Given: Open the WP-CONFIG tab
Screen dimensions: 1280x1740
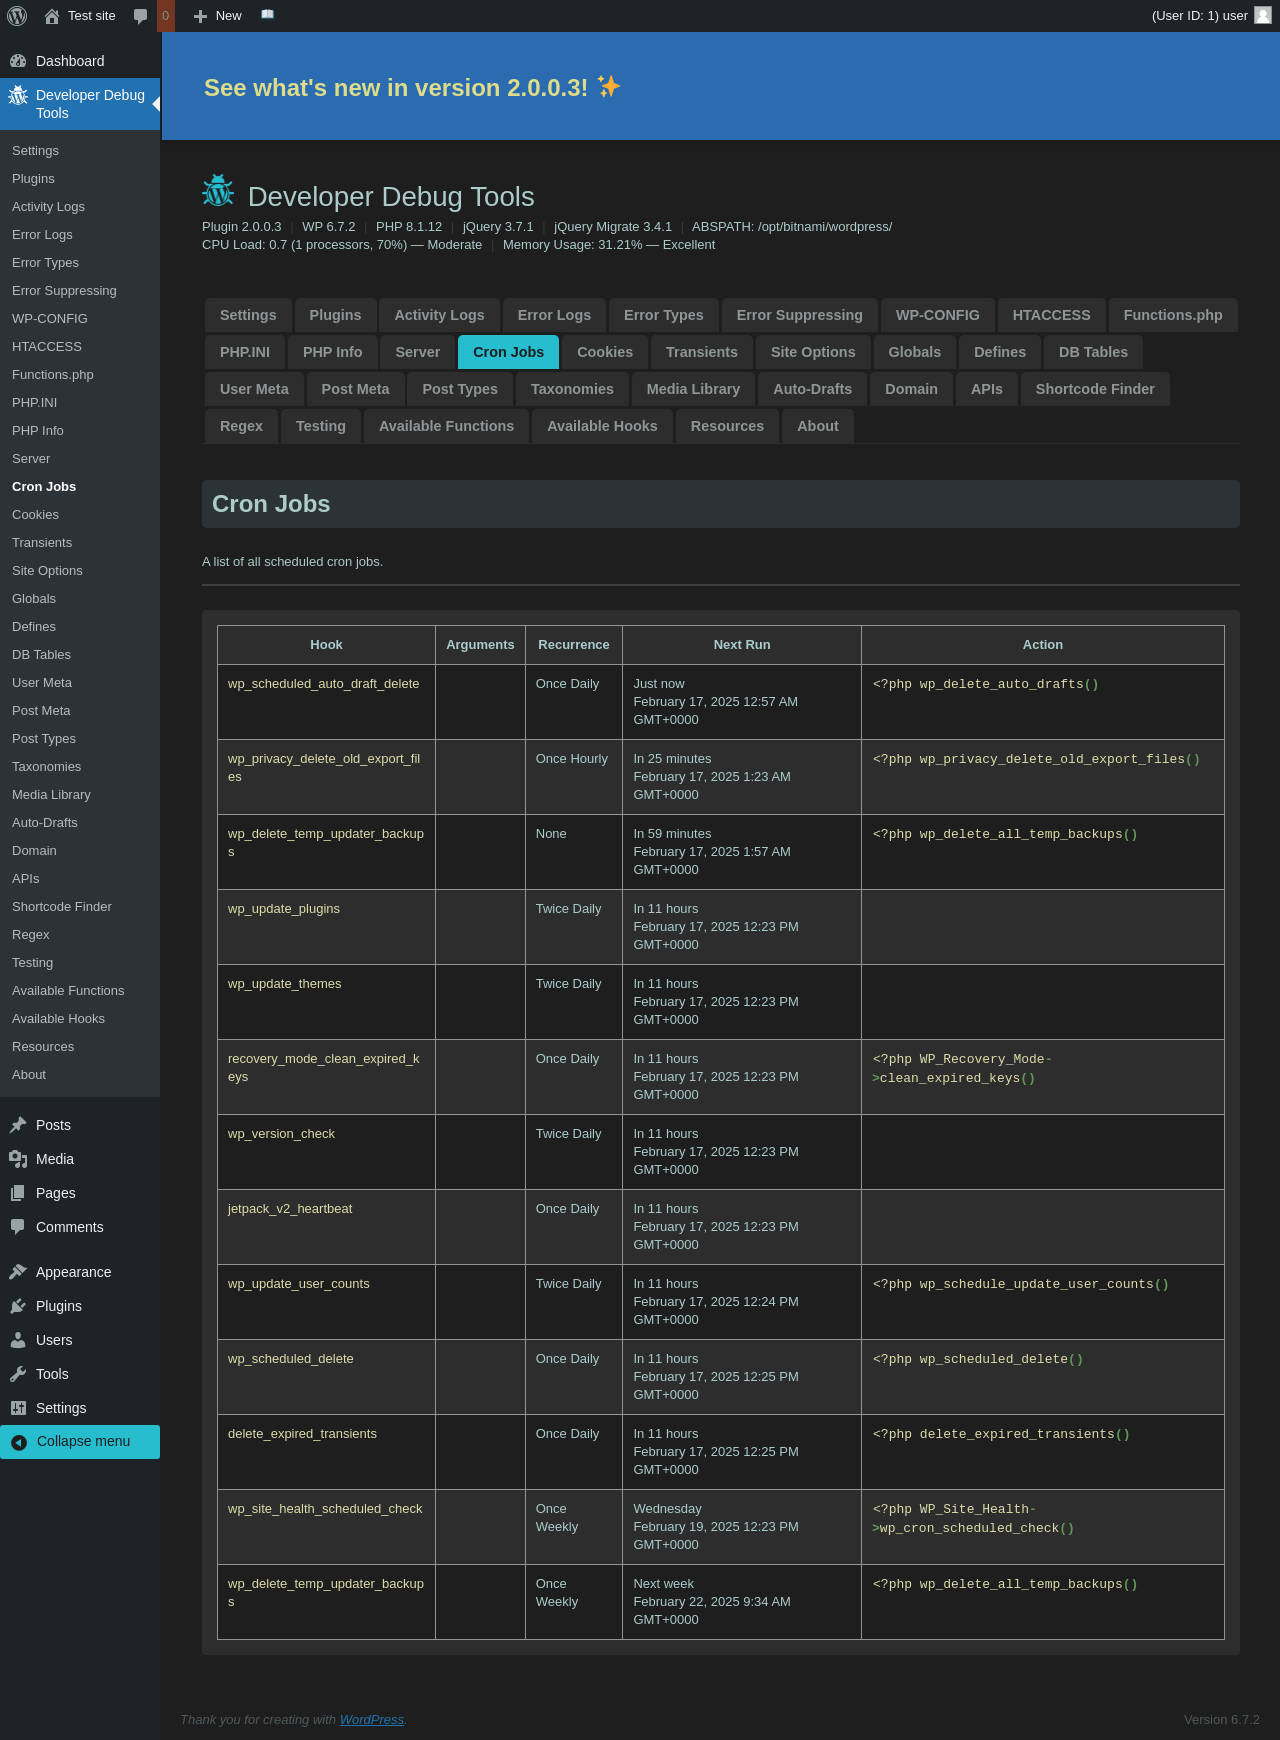Looking at the screenshot, I should coord(937,315).
